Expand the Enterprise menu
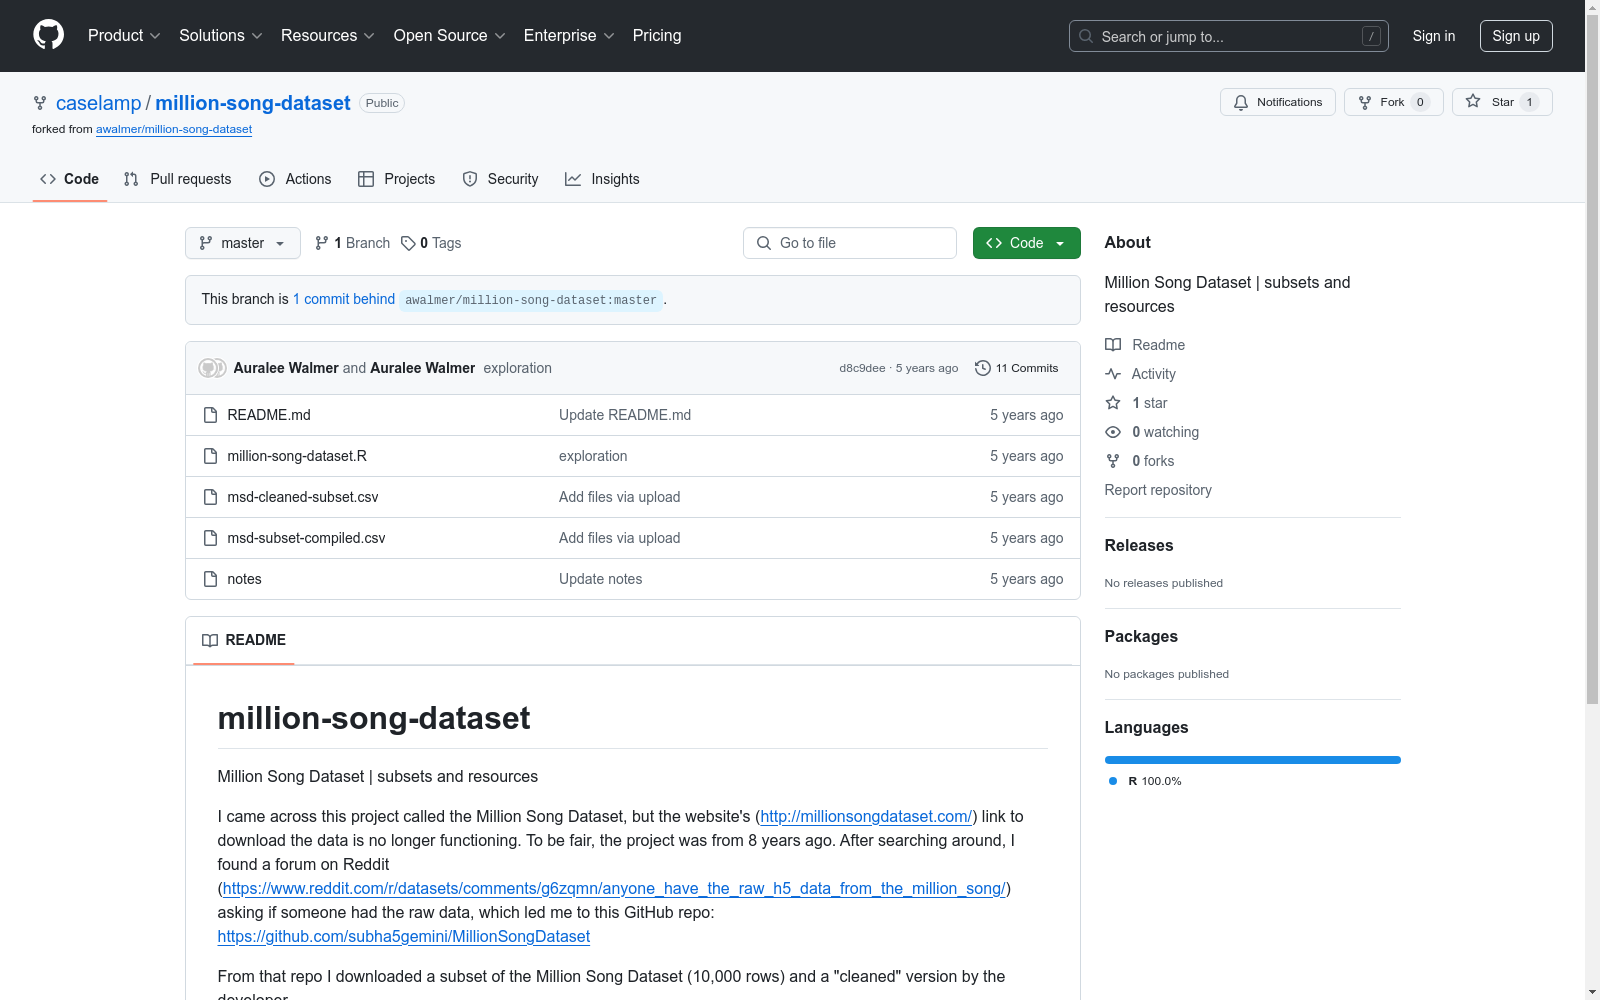Screen dimensions: 1600x1000 (569, 36)
